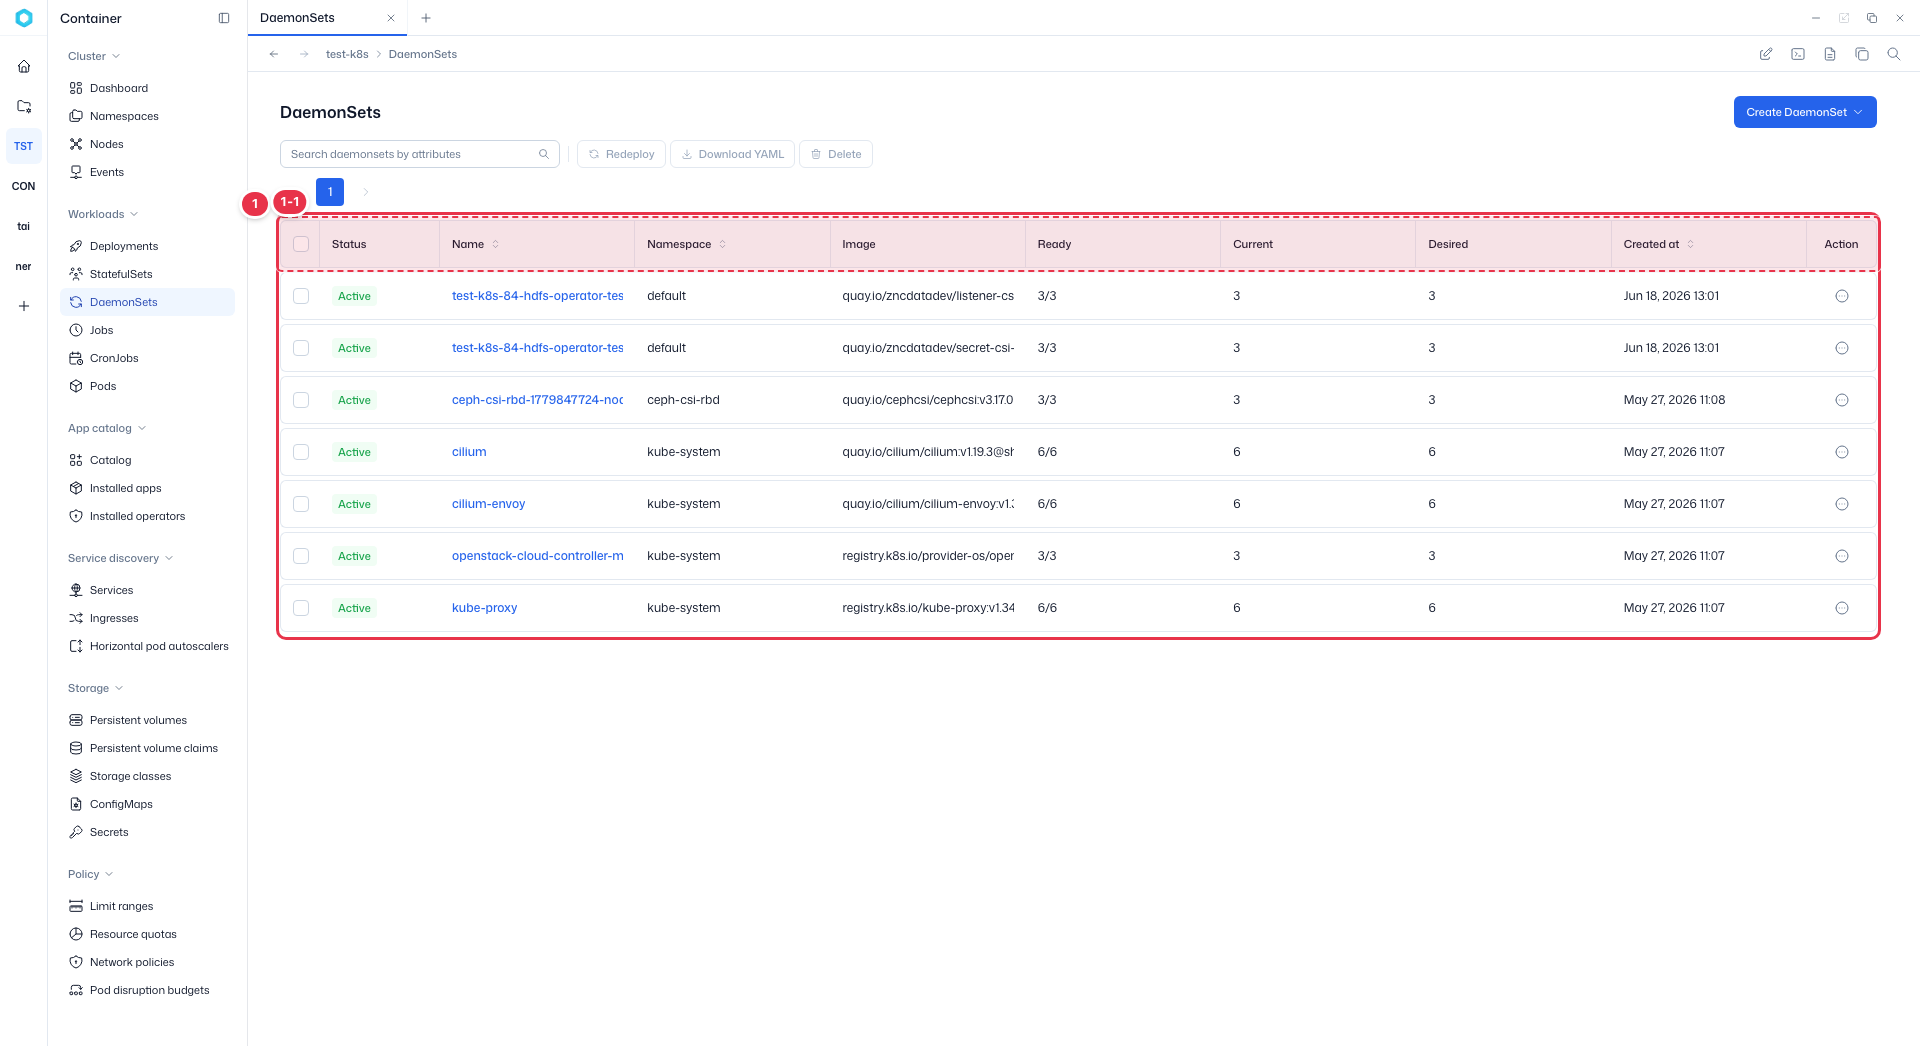Open action menu for cilium row
The height and width of the screenshot is (1046, 1920).
click(1842, 452)
